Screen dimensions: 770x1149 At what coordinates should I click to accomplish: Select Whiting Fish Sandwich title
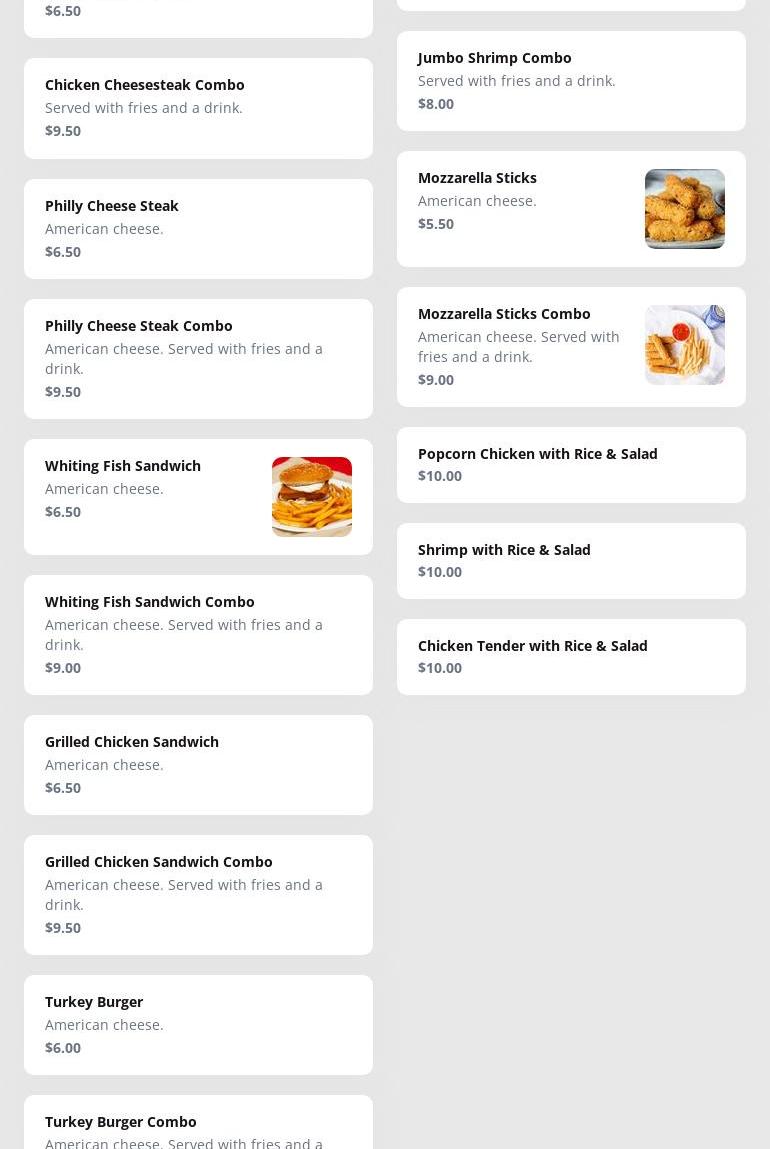(123, 466)
